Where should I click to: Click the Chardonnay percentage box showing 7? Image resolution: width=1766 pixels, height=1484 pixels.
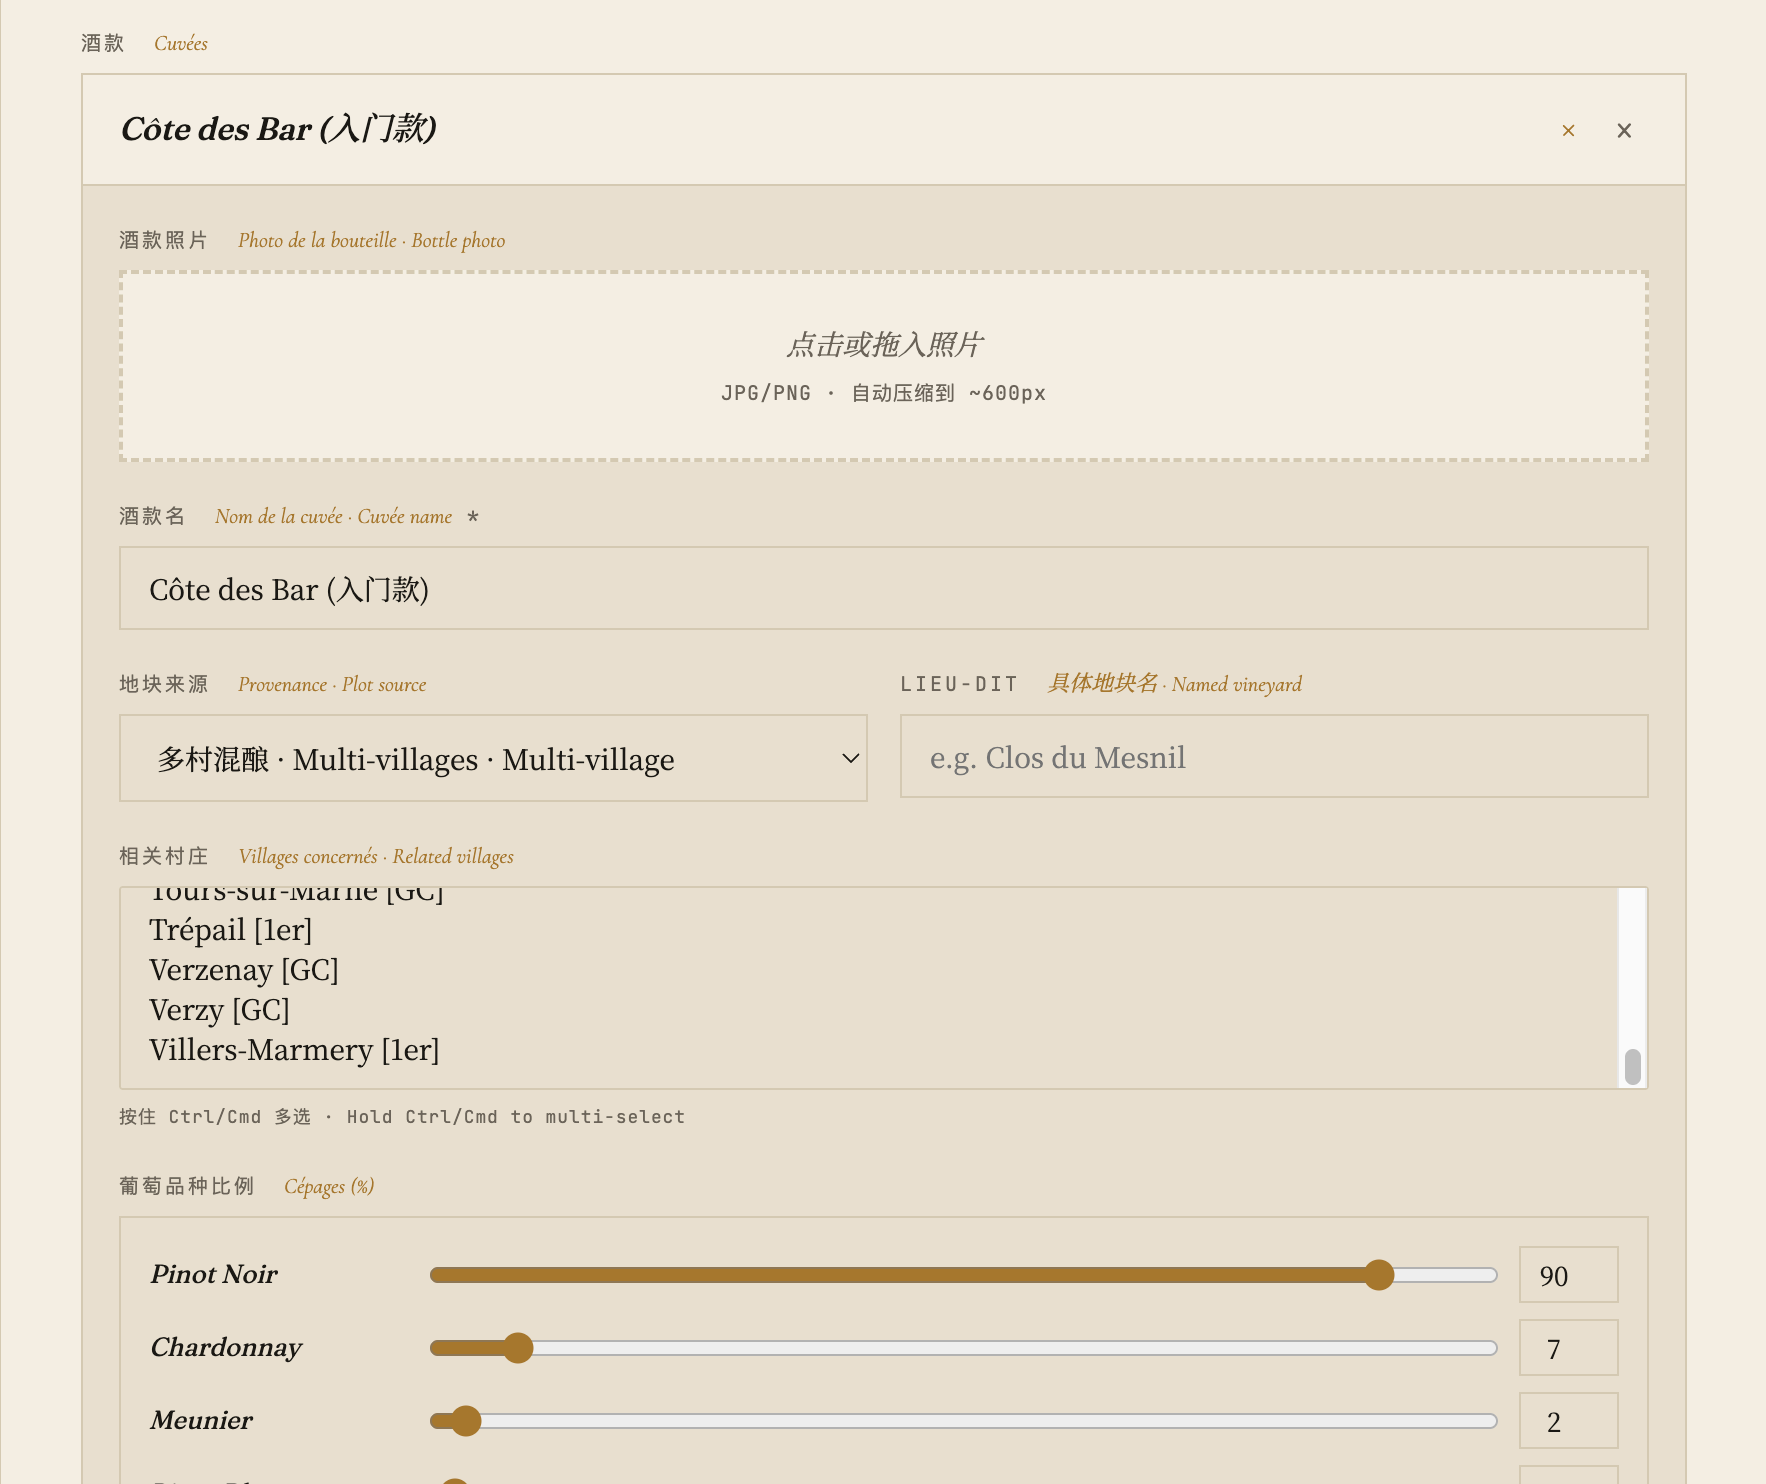(x=1567, y=1348)
